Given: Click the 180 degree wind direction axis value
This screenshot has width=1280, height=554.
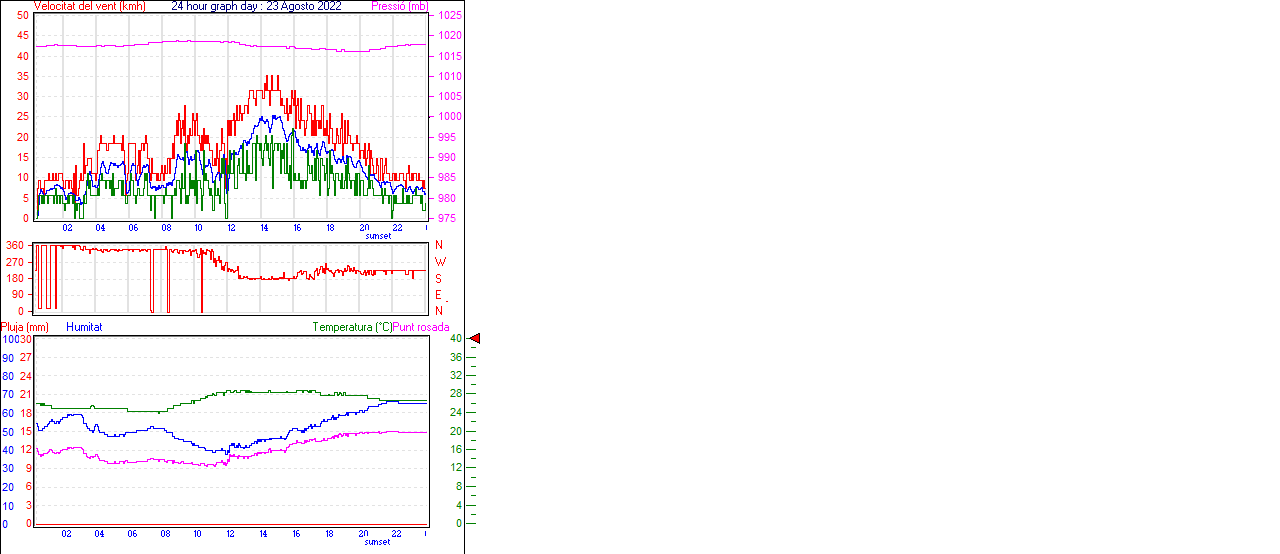Looking at the screenshot, I should pos(15,278).
